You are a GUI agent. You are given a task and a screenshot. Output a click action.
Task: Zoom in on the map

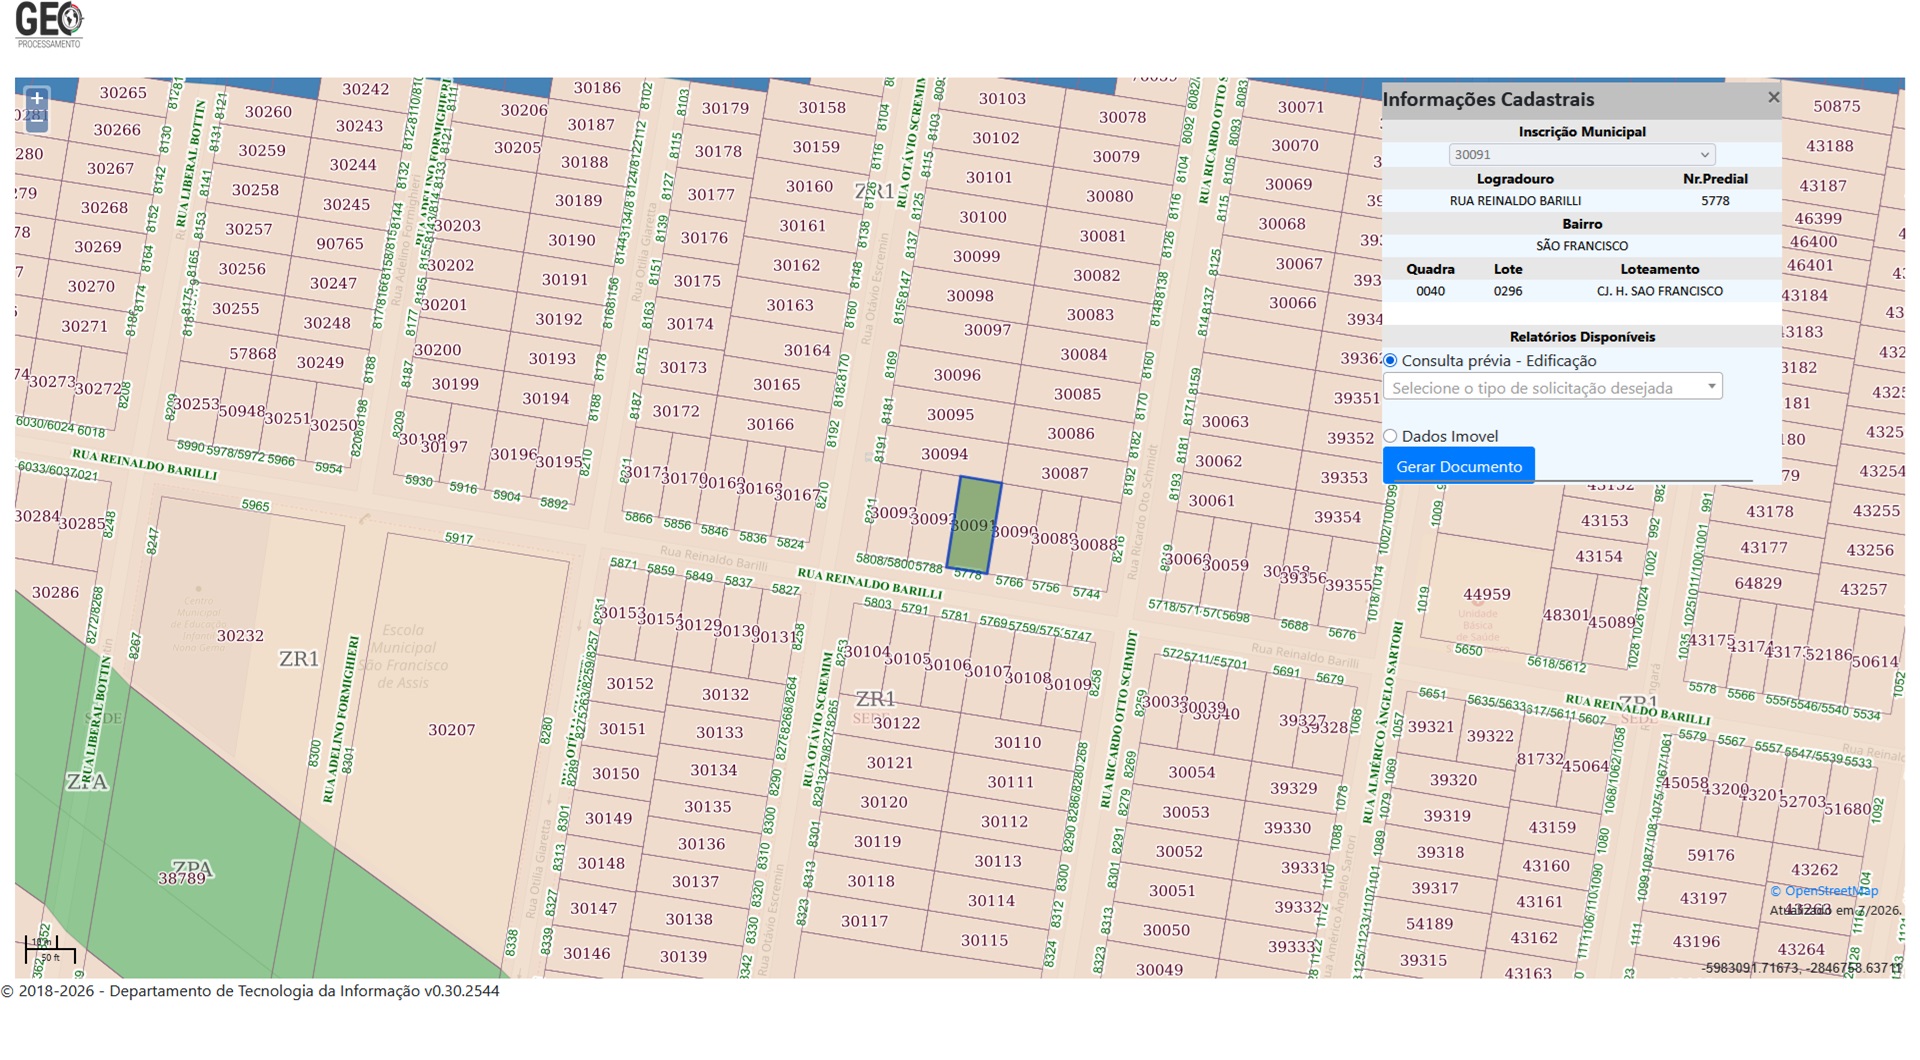[37, 99]
